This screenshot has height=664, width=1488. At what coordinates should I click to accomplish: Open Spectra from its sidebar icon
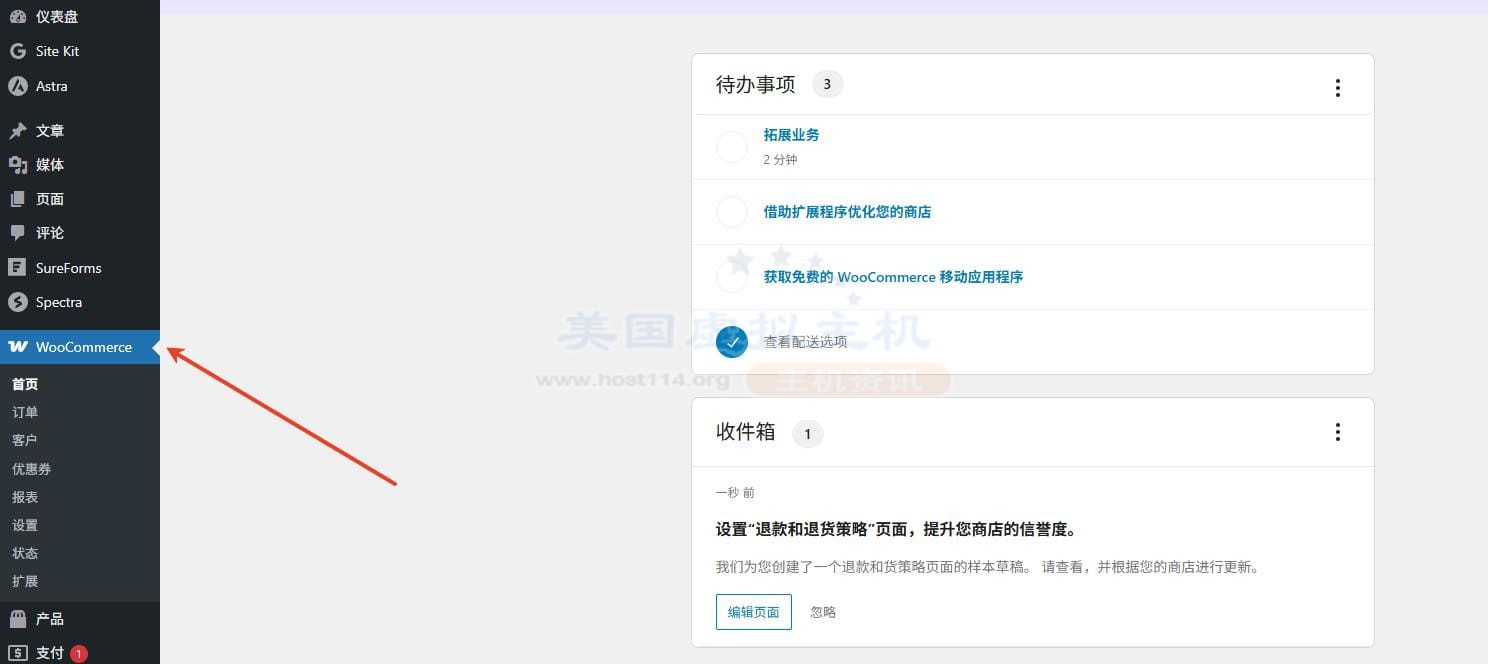(x=16, y=302)
